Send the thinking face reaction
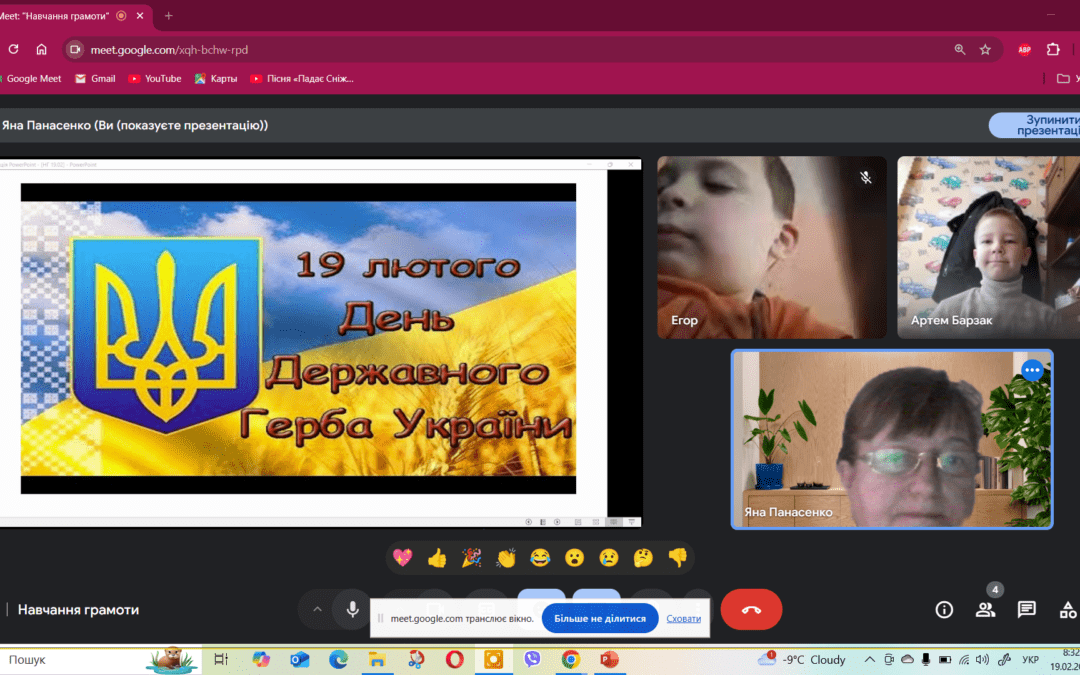This screenshot has height=675, width=1080. pyautogui.click(x=643, y=557)
